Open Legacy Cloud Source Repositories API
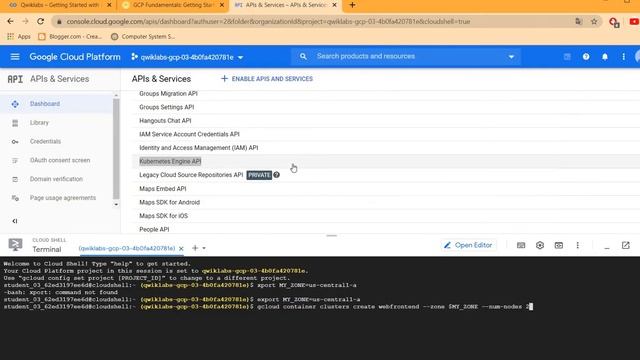This screenshot has height=360, width=640. click(x=191, y=175)
